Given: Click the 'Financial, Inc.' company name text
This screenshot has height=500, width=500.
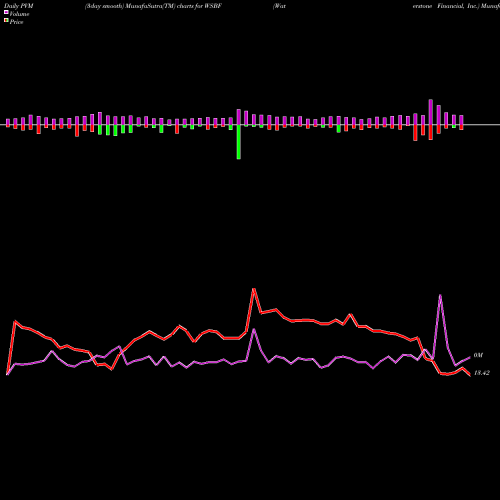Looking at the screenshot, I should tap(458, 6).
